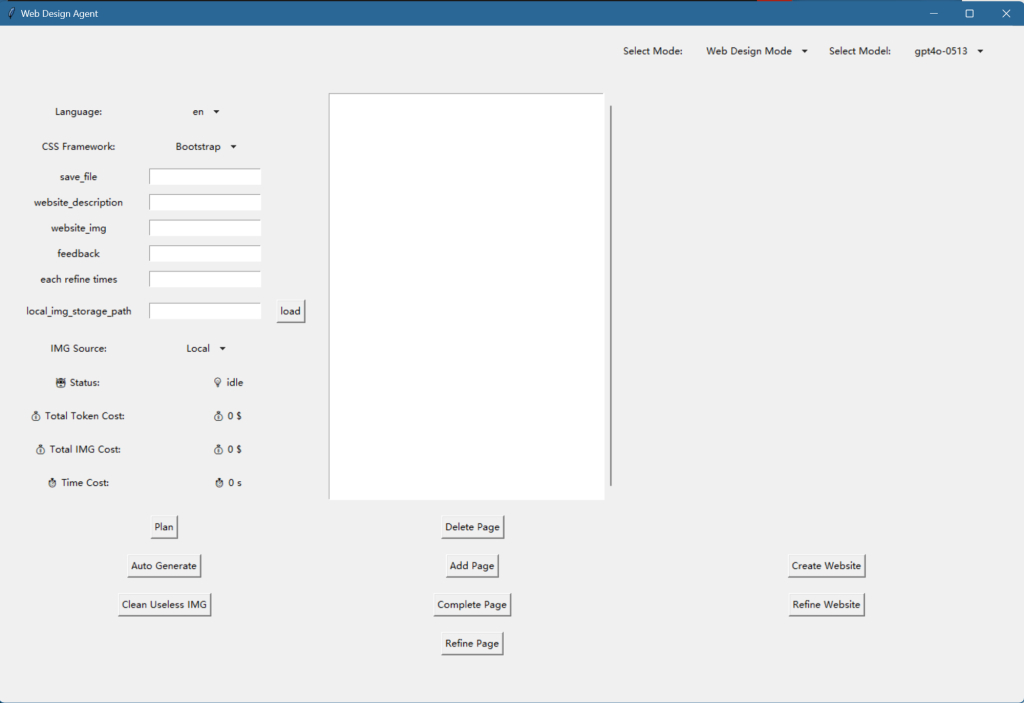Click the lightbulb icon beside idle status
The image size is (1024, 703).
218,382
